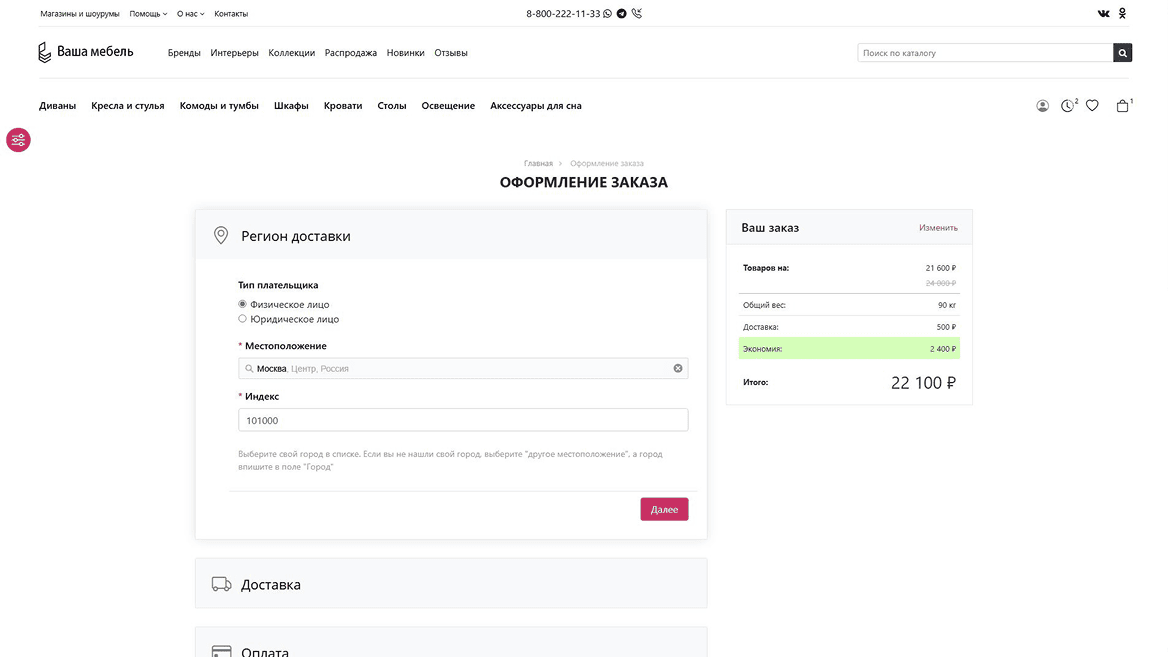Open the WhatsApp contact icon
Screen dimensions: 1168x657
point(608,14)
